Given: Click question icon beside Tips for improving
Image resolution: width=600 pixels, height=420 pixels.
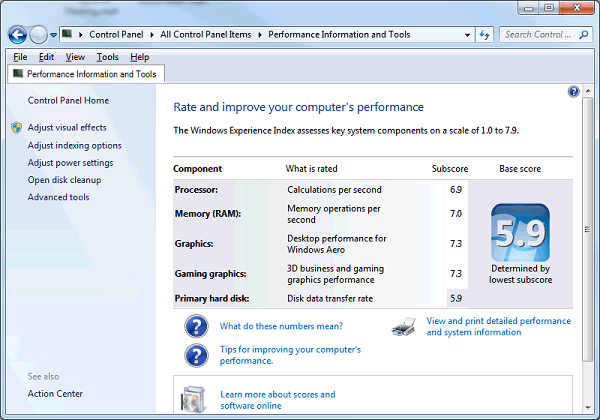Looking at the screenshot, I should (196, 355).
